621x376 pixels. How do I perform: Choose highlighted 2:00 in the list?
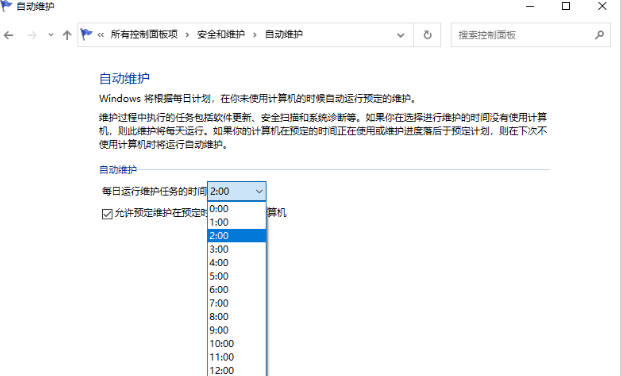[x=237, y=236]
